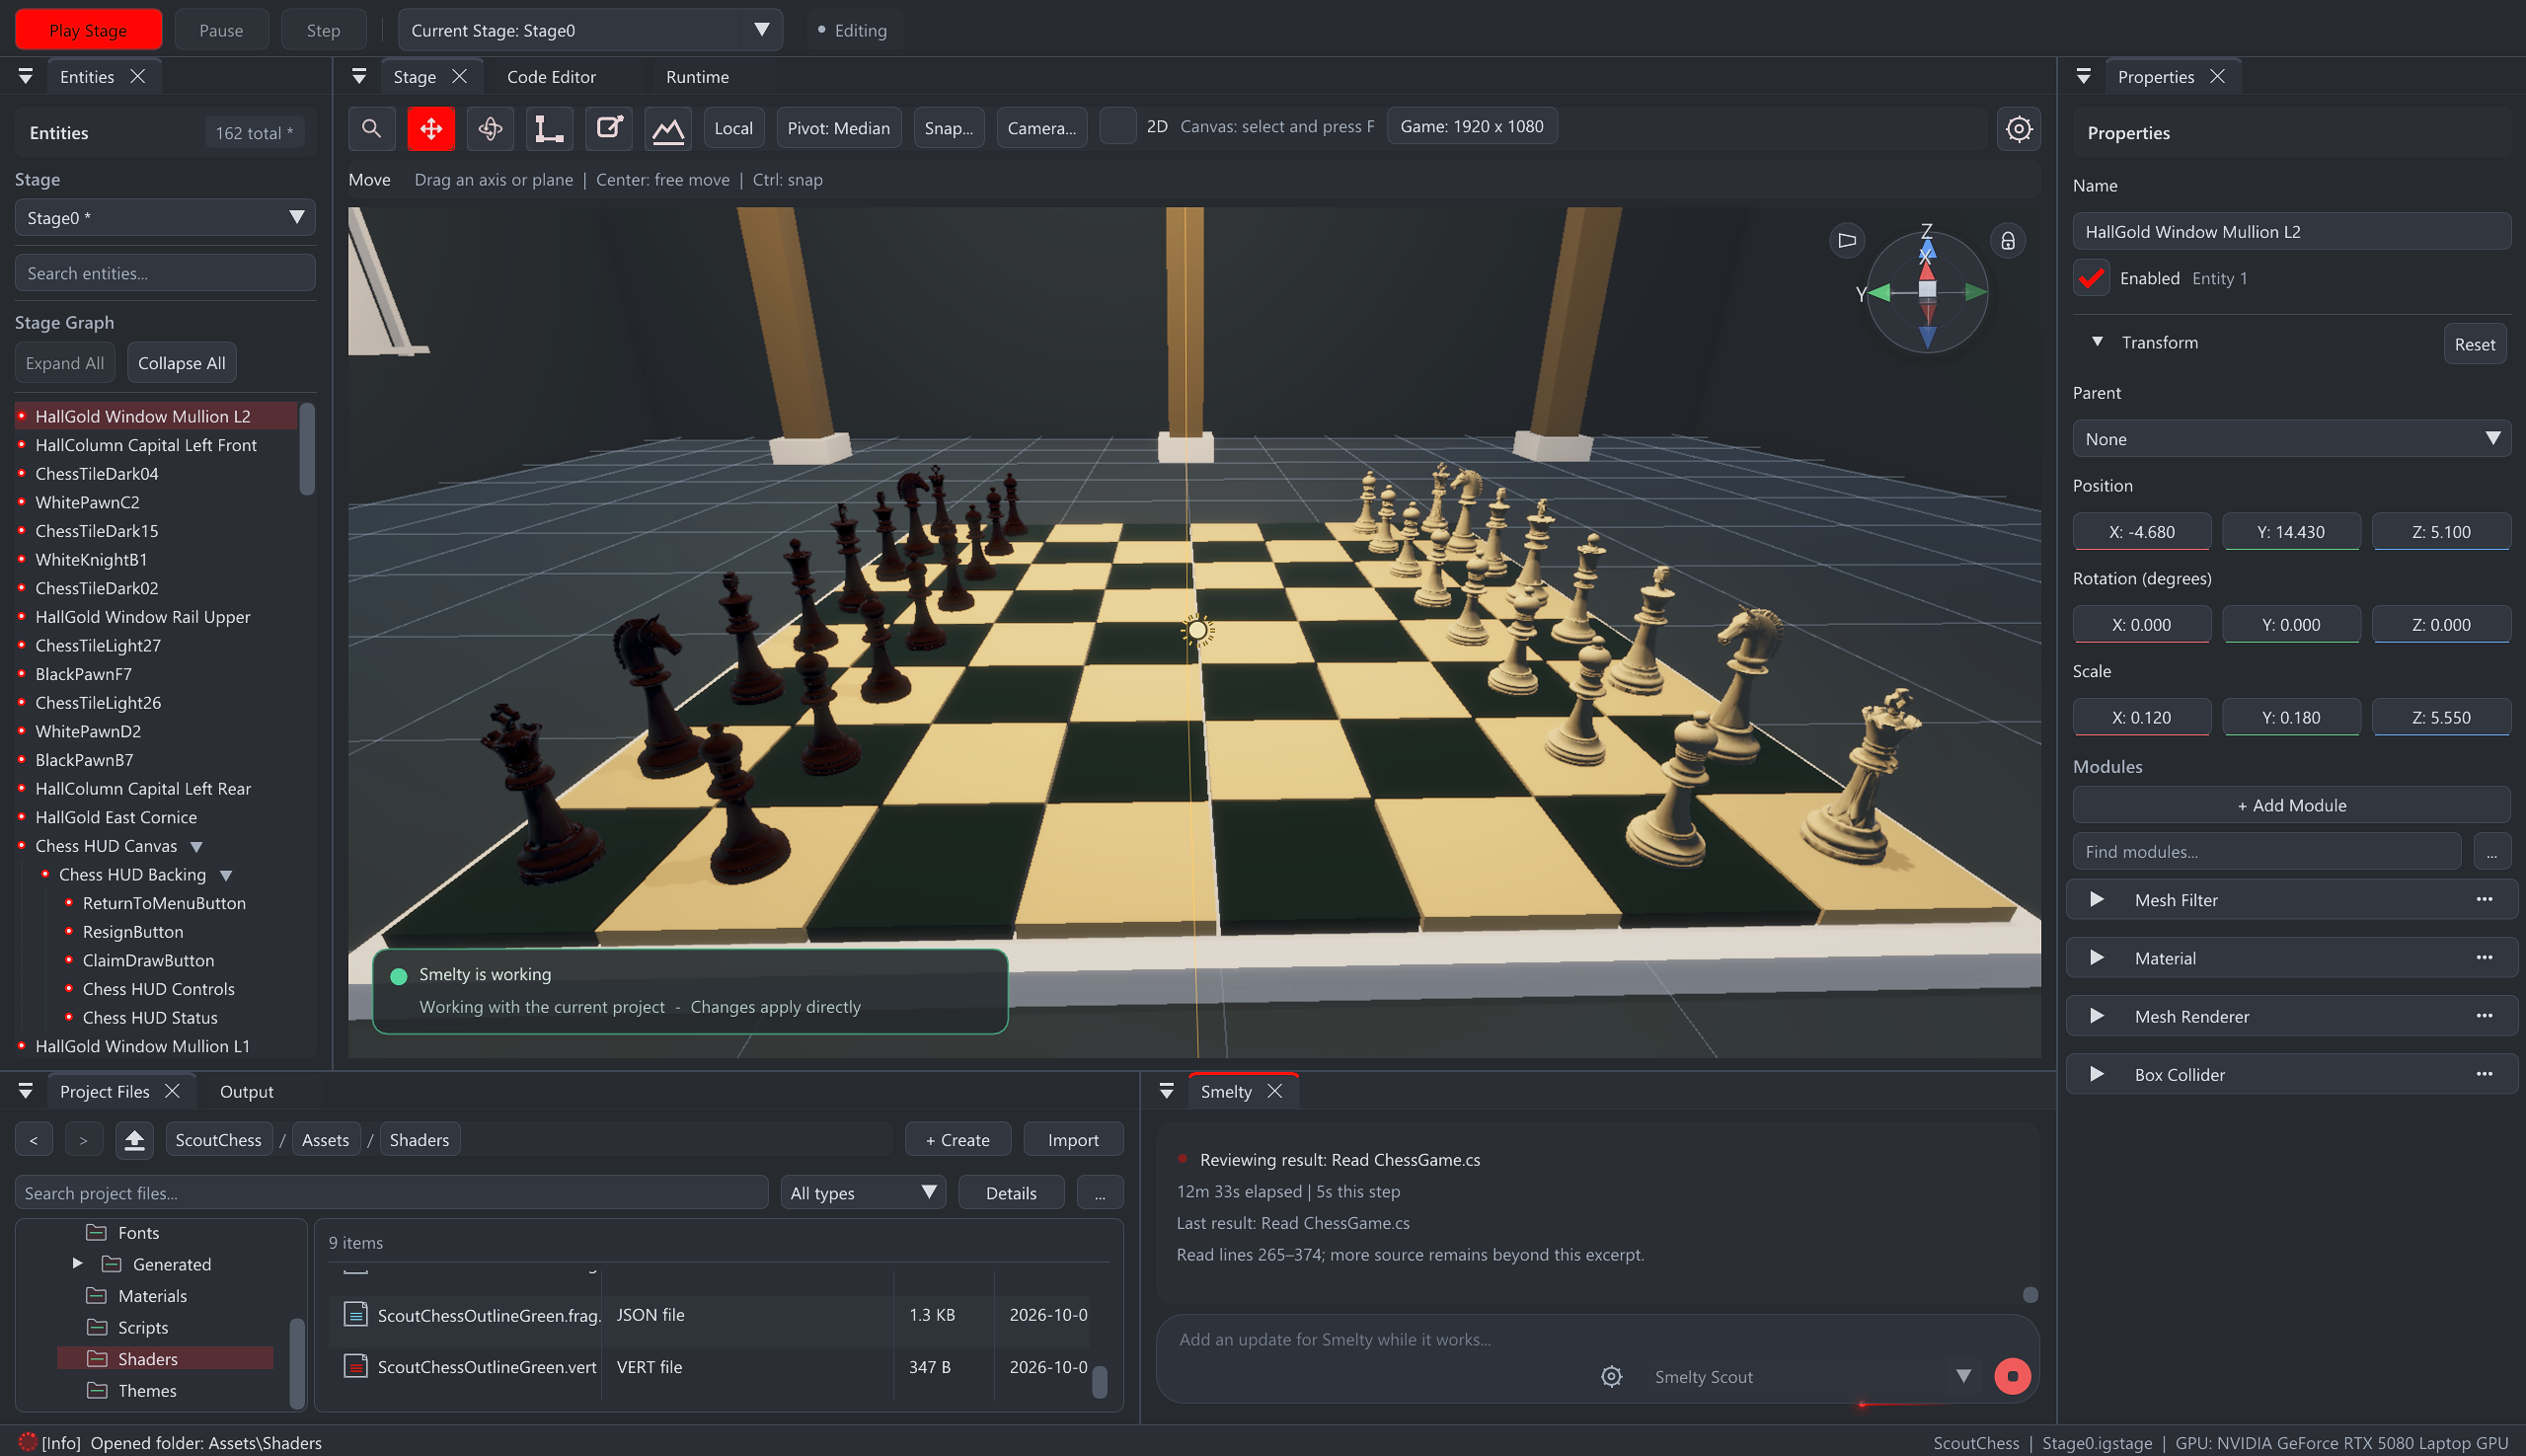Open Box Collider module options menu
This screenshot has height=1456, width=2526.
pyautogui.click(x=2484, y=1074)
